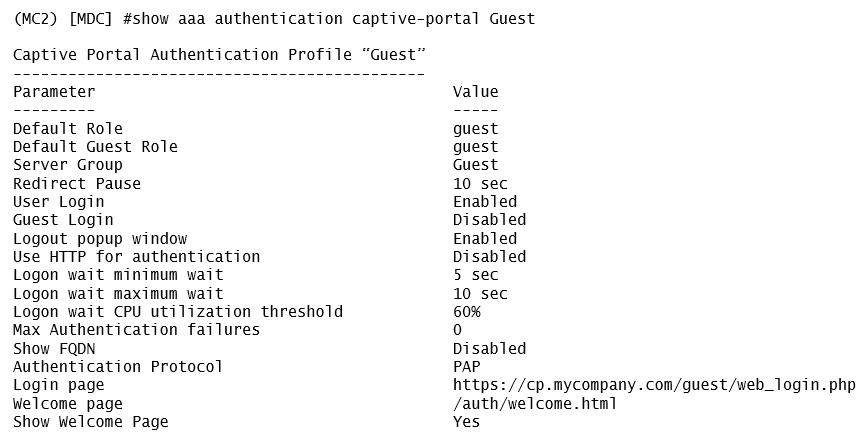Viewport: 866px width, 440px height.
Task: Click the Show Welcome Page "Yes" value
Action: coord(467,422)
